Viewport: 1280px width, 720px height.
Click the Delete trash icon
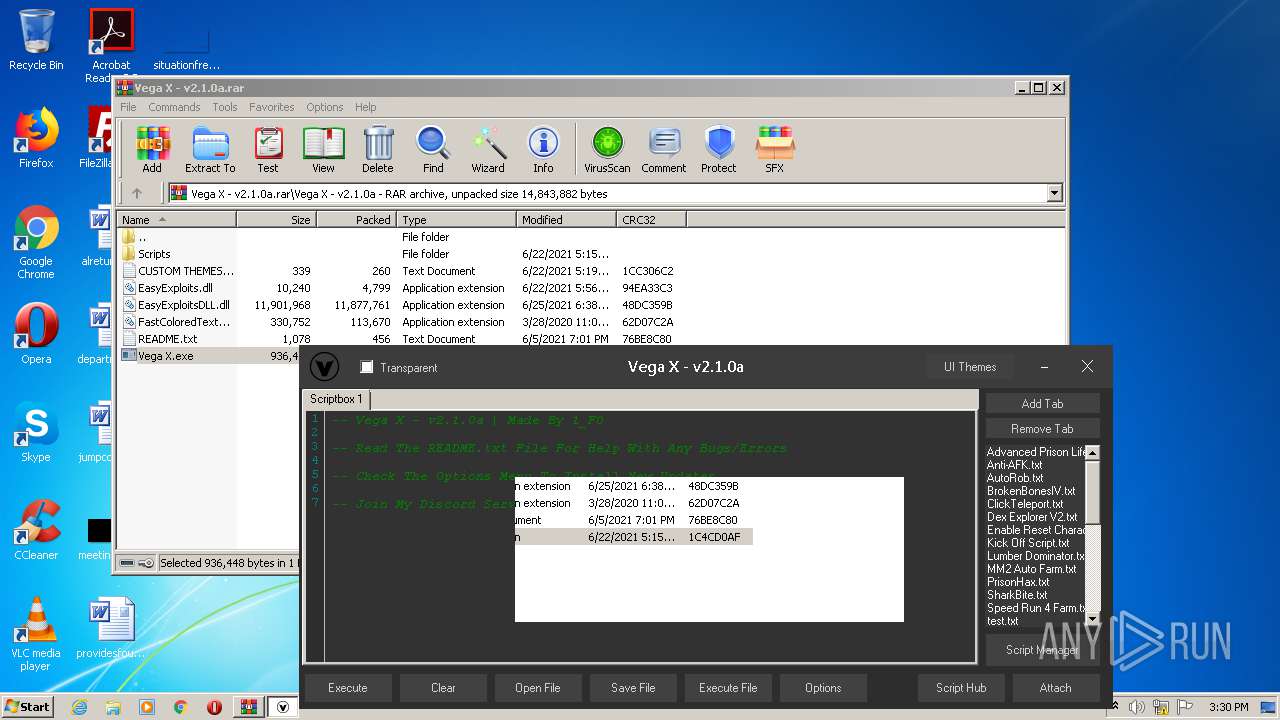point(378,150)
